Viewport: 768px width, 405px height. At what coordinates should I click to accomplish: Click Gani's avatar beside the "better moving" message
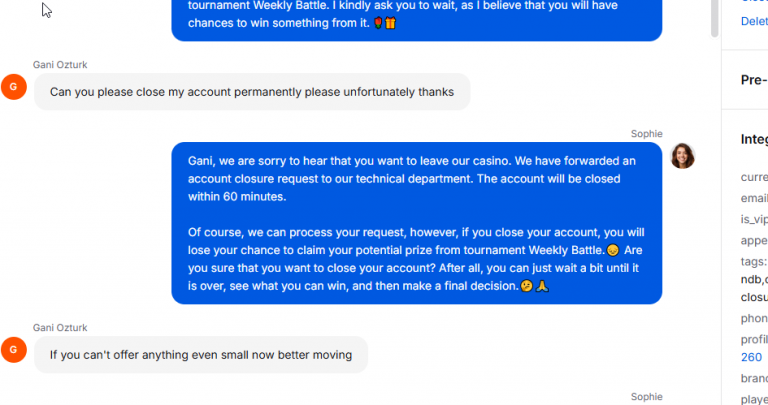[x=13, y=349]
